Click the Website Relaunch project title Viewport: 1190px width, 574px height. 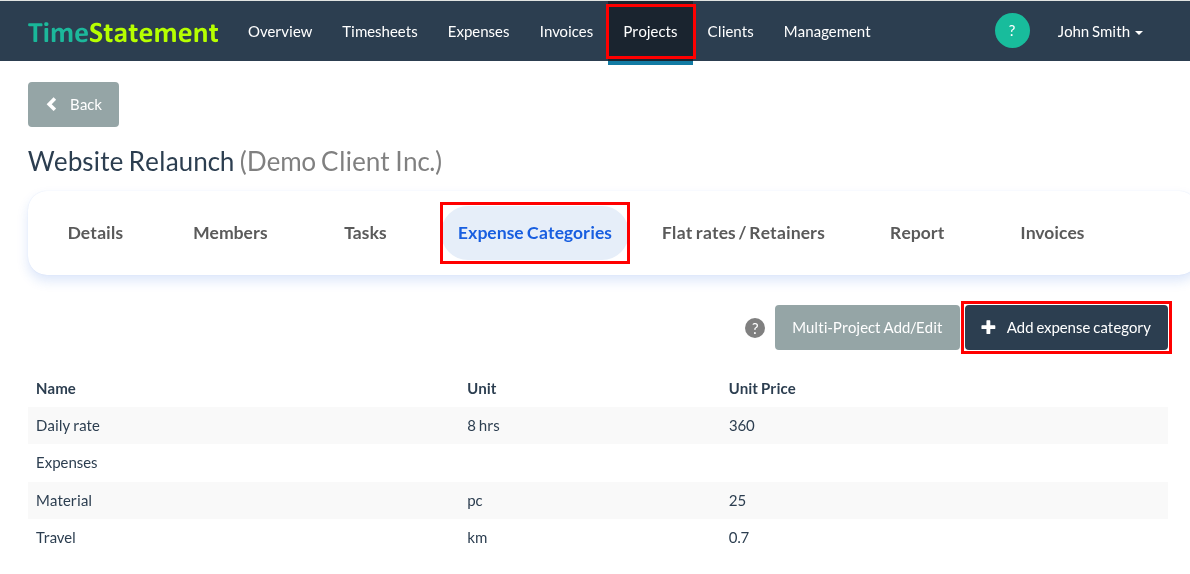pos(131,162)
